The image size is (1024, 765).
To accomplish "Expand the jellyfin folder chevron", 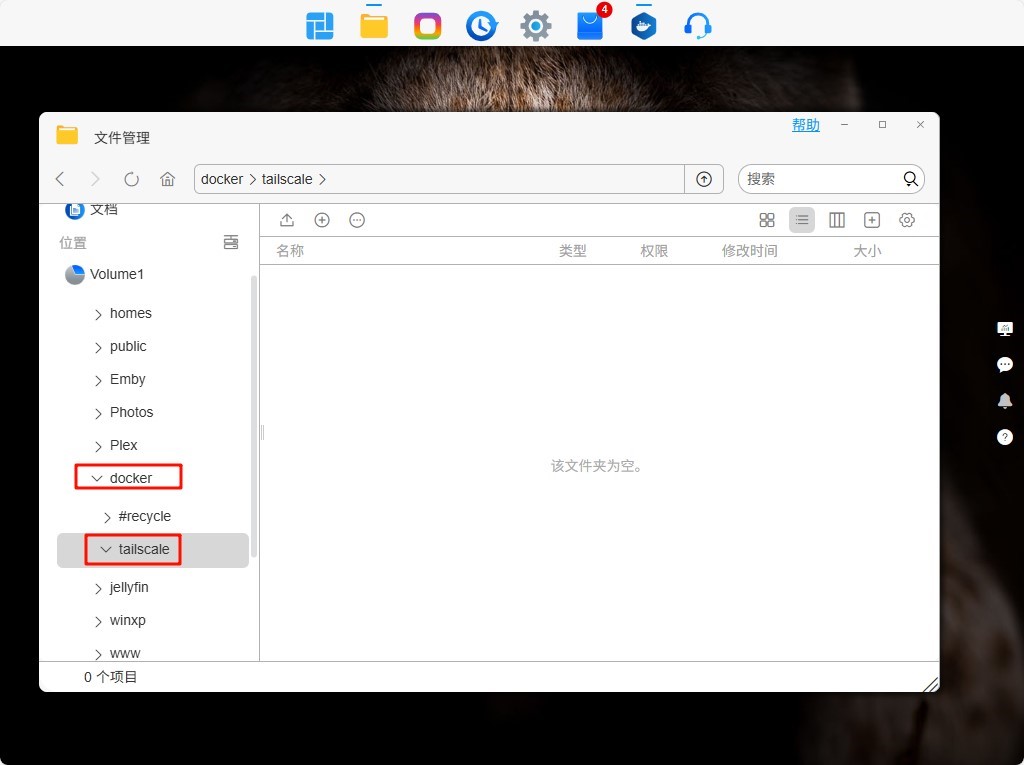I will click(98, 589).
